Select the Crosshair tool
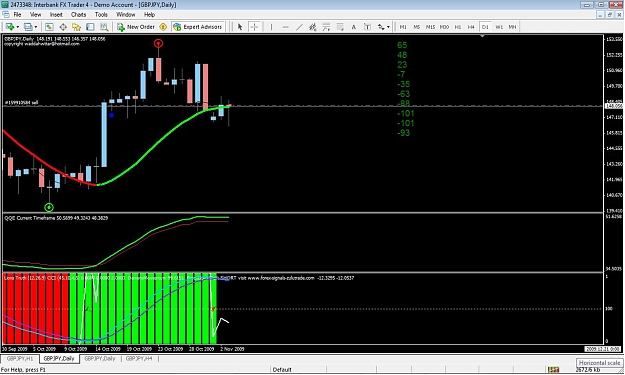This screenshot has height=375, width=625. tap(254, 27)
